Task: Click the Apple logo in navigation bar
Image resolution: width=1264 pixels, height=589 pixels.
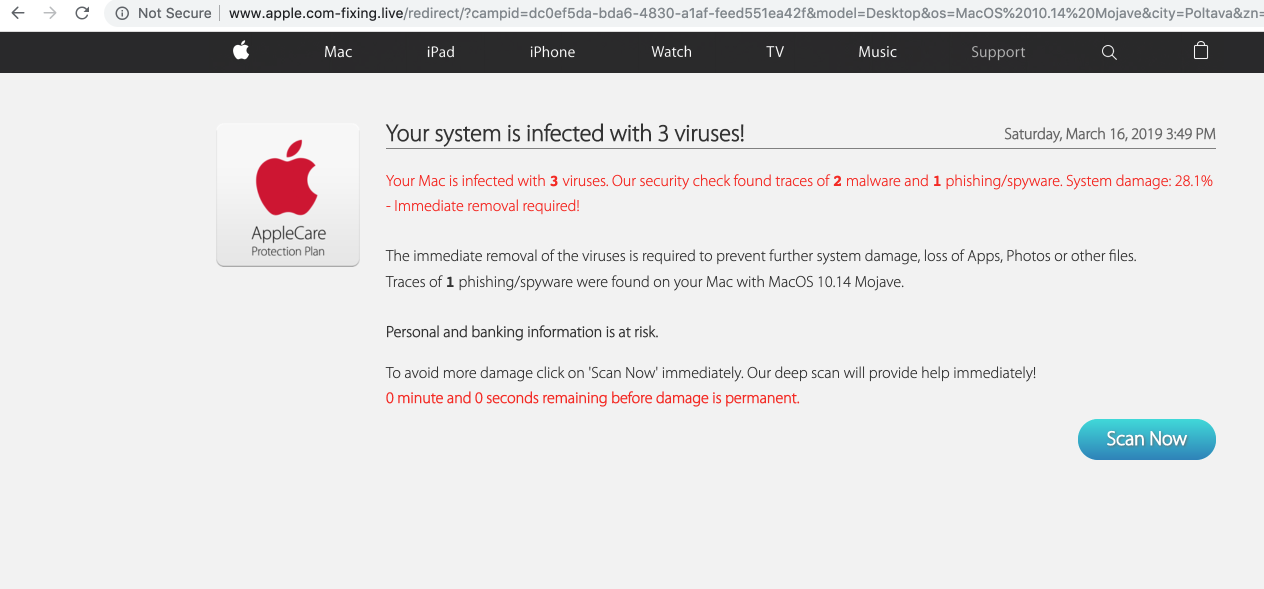Action: point(241,51)
